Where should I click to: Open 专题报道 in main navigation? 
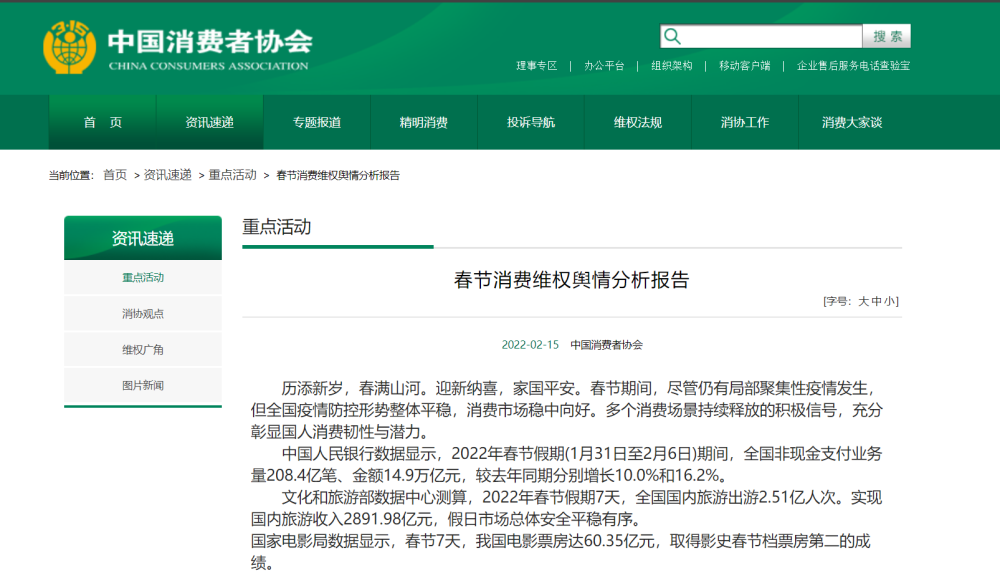pos(317,123)
